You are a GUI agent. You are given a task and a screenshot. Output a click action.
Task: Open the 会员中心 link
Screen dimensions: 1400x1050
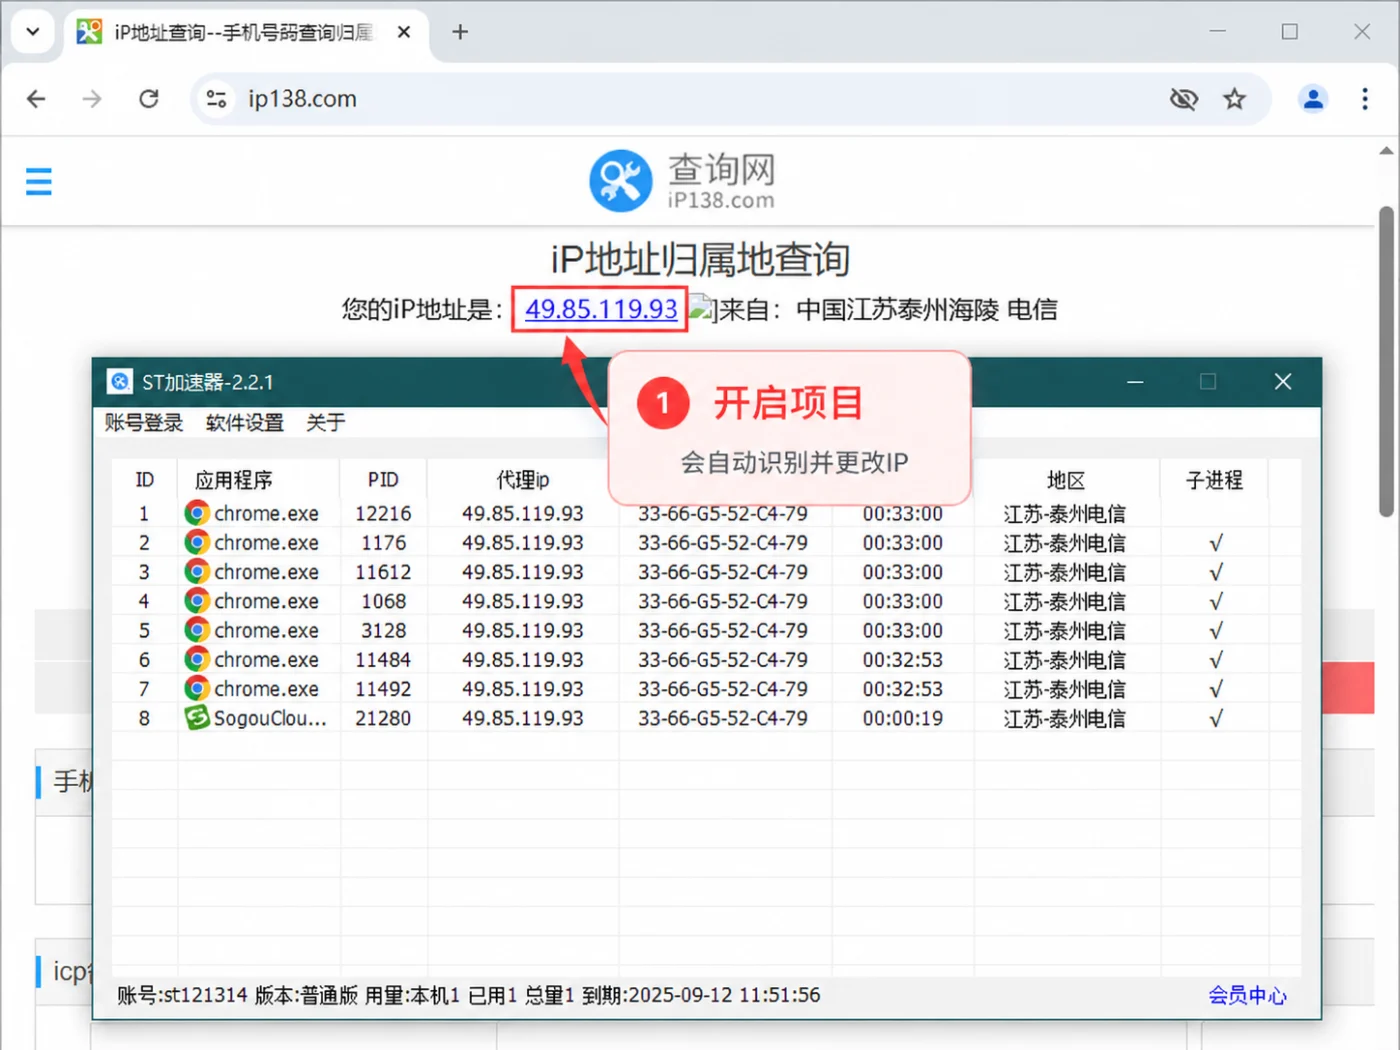pos(1248,995)
